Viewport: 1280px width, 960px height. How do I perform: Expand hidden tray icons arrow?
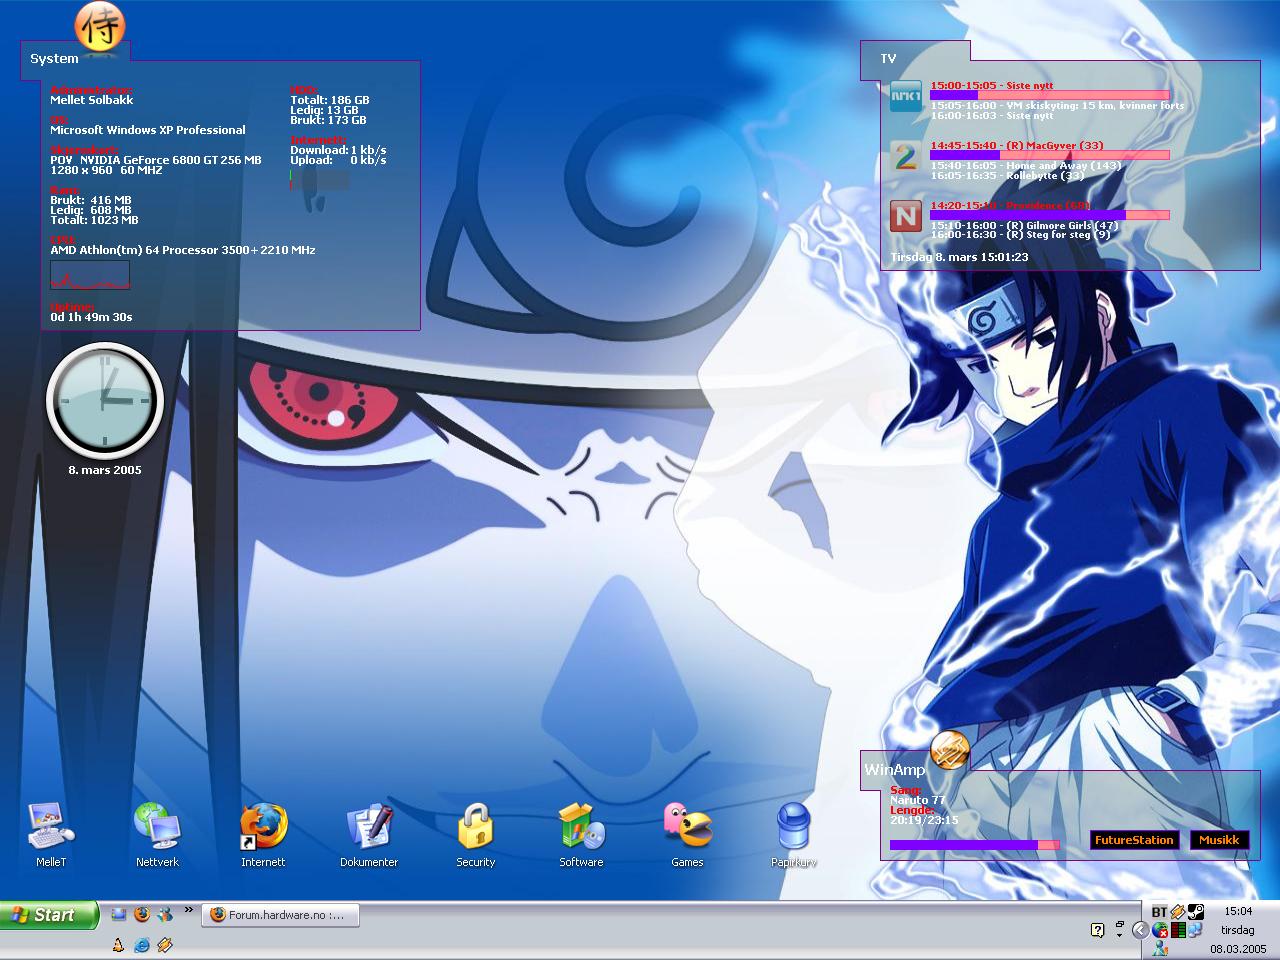click(x=1141, y=930)
